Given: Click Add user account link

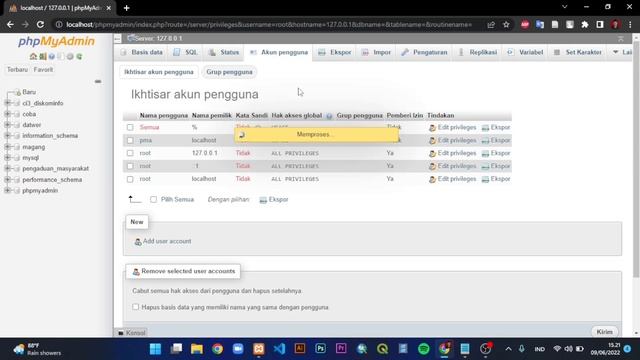Looking at the screenshot, I should coord(167,241).
